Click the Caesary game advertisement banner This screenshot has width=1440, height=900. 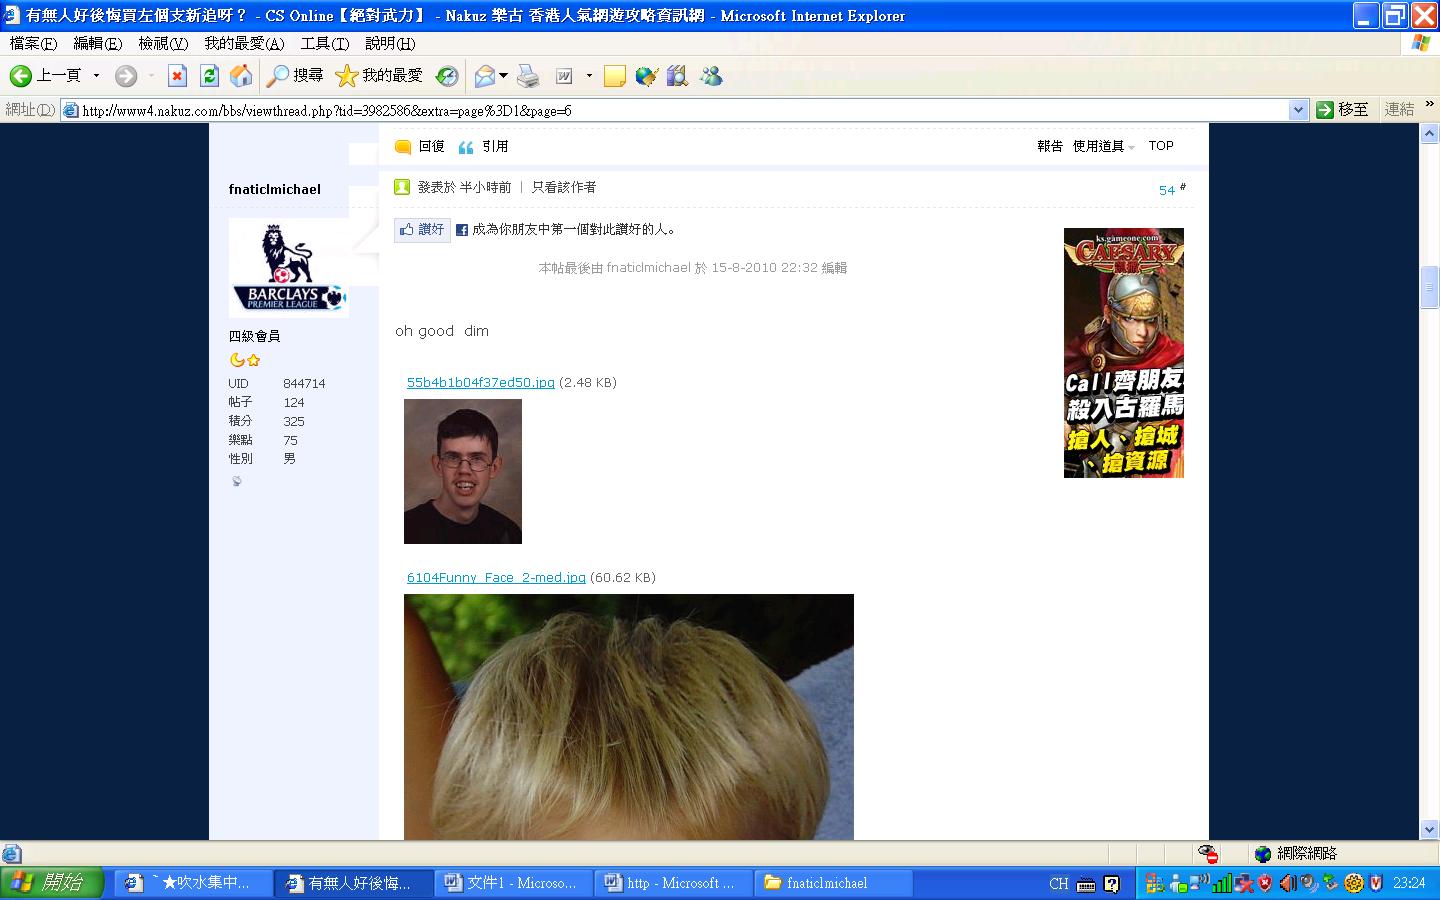click(1123, 352)
